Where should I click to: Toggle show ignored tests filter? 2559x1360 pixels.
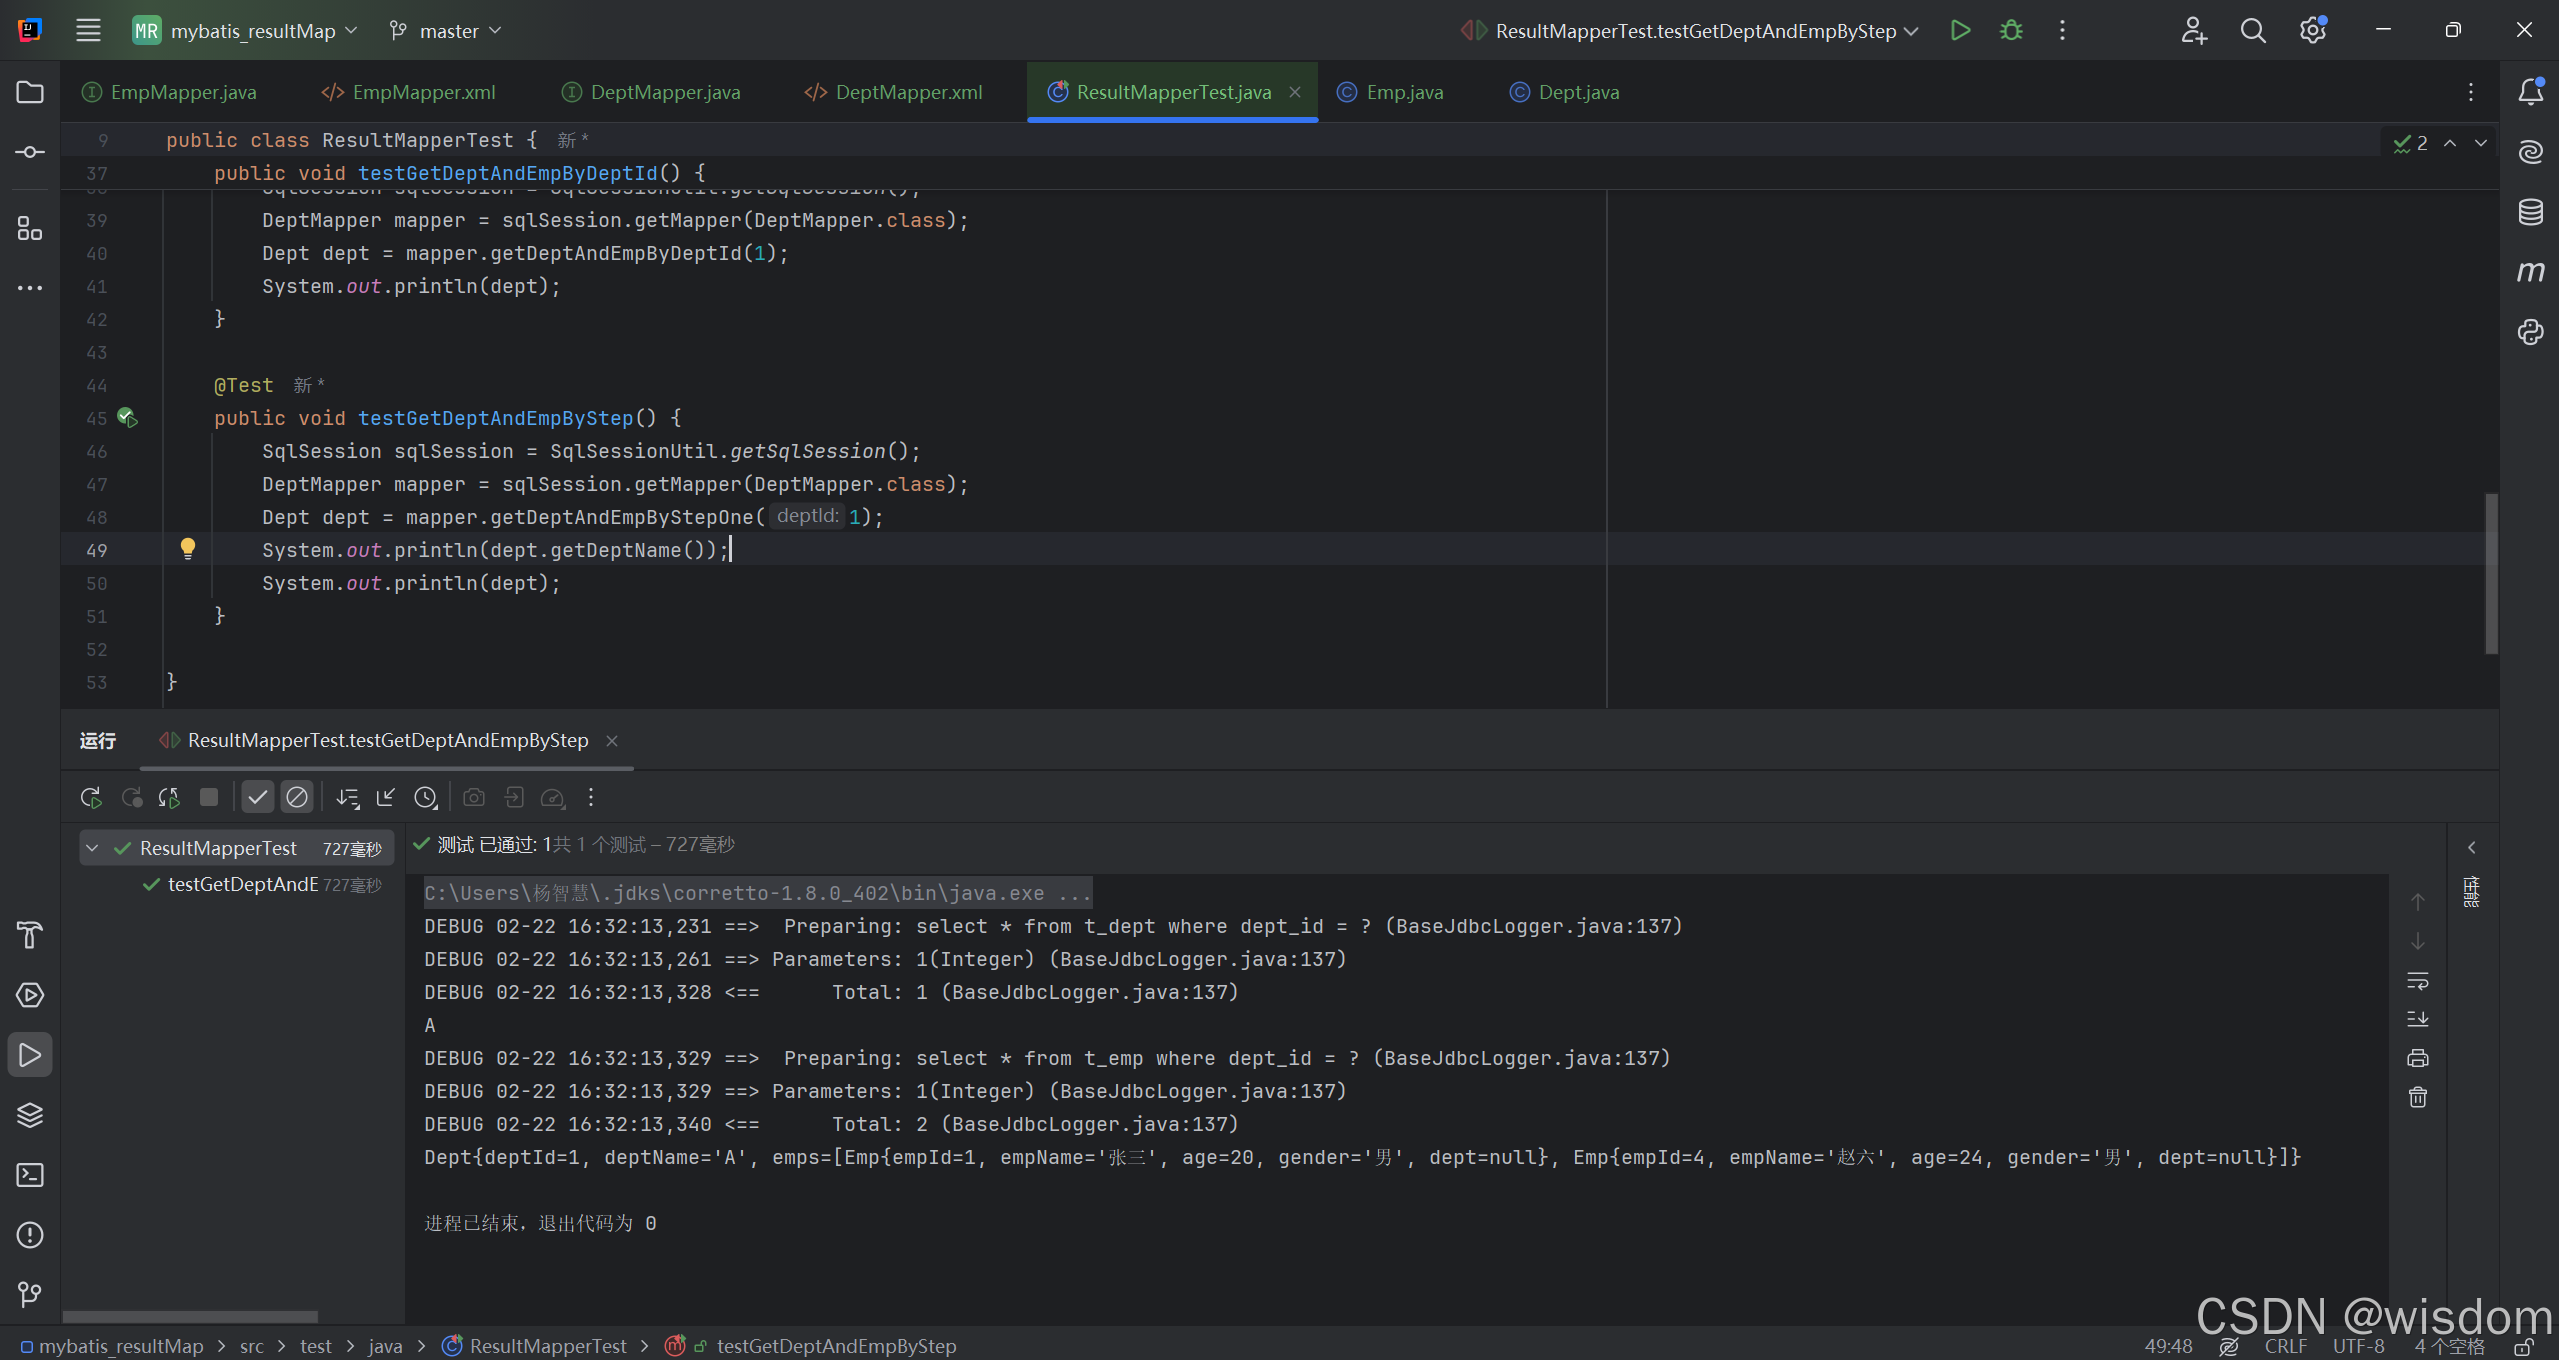[297, 797]
